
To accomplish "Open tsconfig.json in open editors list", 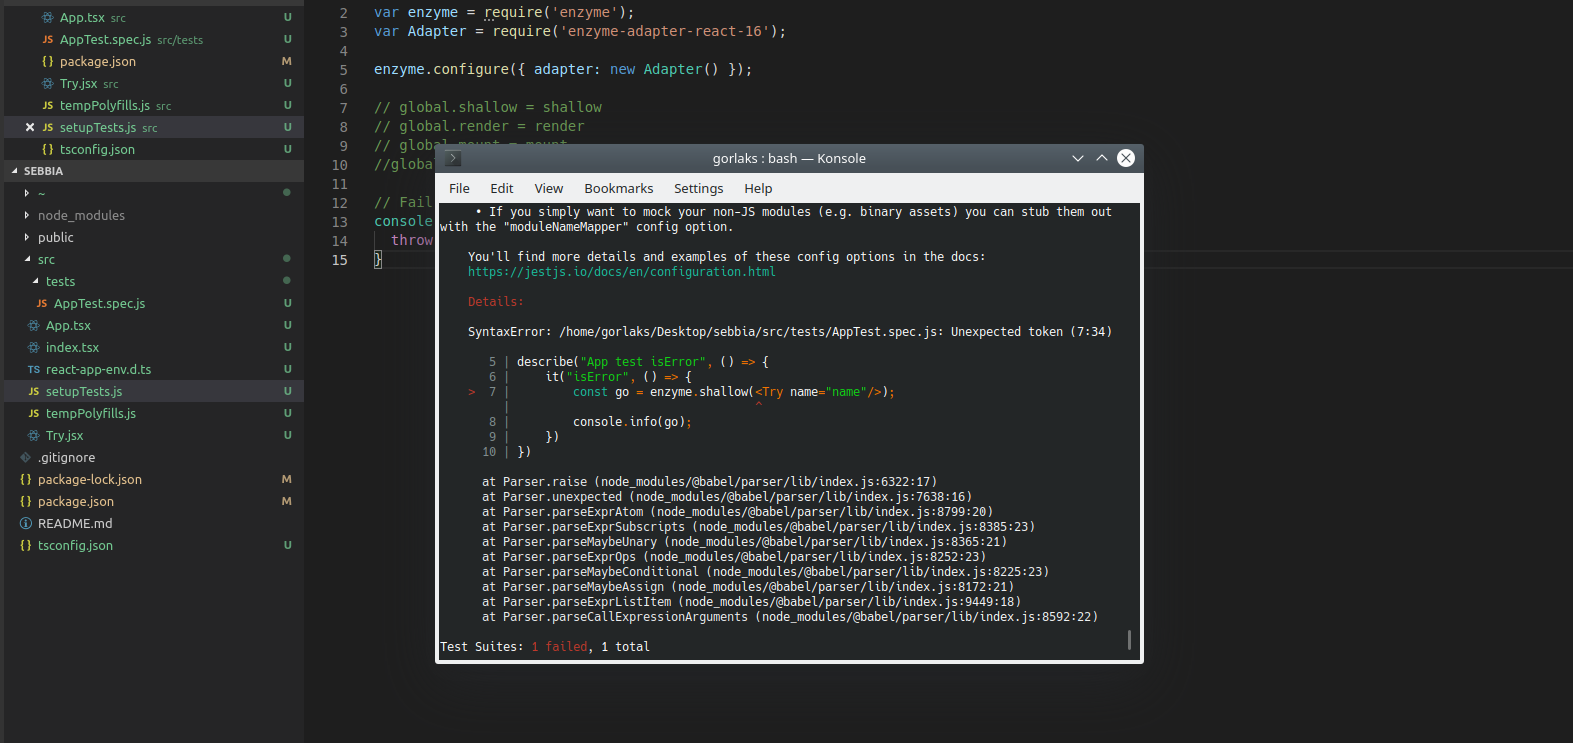I will click(97, 149).
